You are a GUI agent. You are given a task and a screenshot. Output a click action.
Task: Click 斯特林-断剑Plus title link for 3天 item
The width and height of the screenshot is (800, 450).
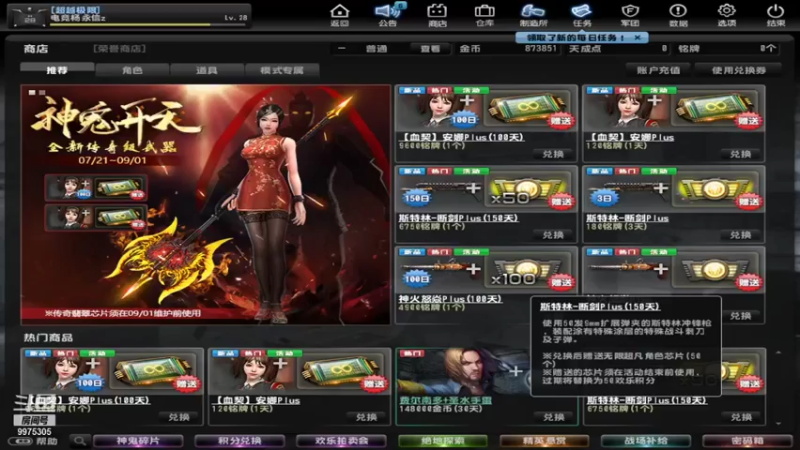click(x=627, y=218)
